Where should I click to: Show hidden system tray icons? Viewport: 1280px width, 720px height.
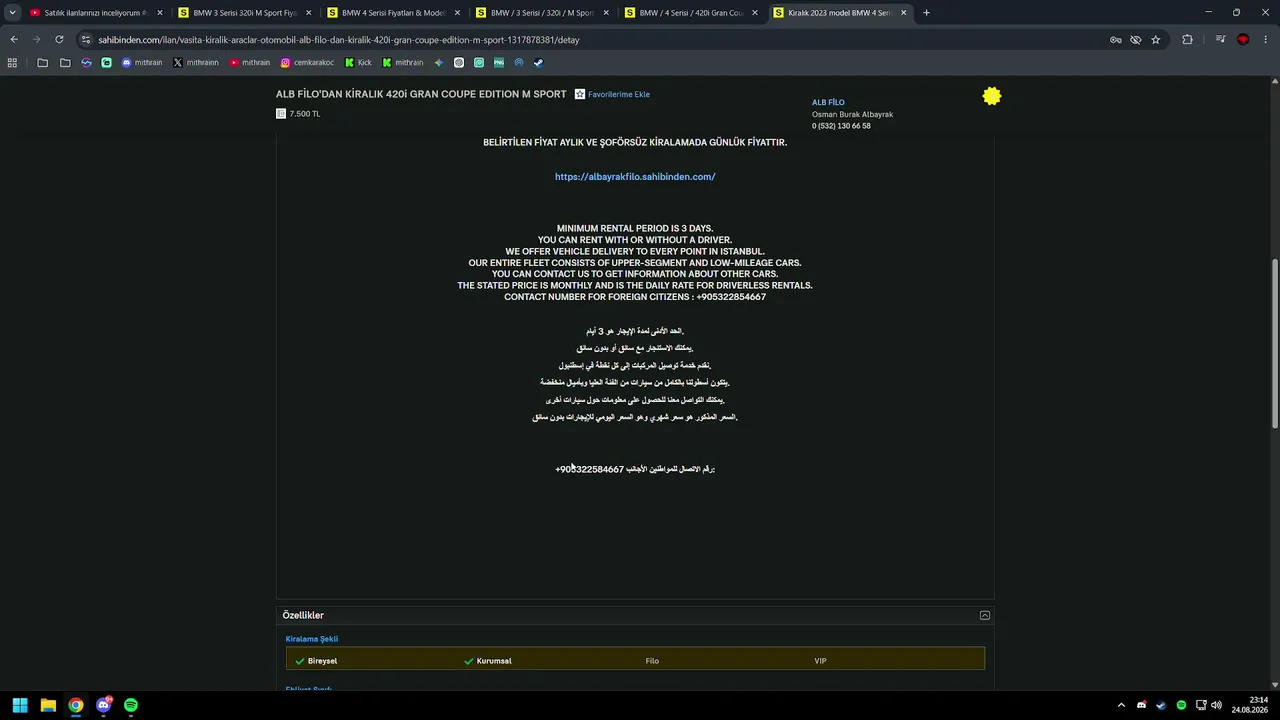pyautogui.click(x=1121, y=705)
